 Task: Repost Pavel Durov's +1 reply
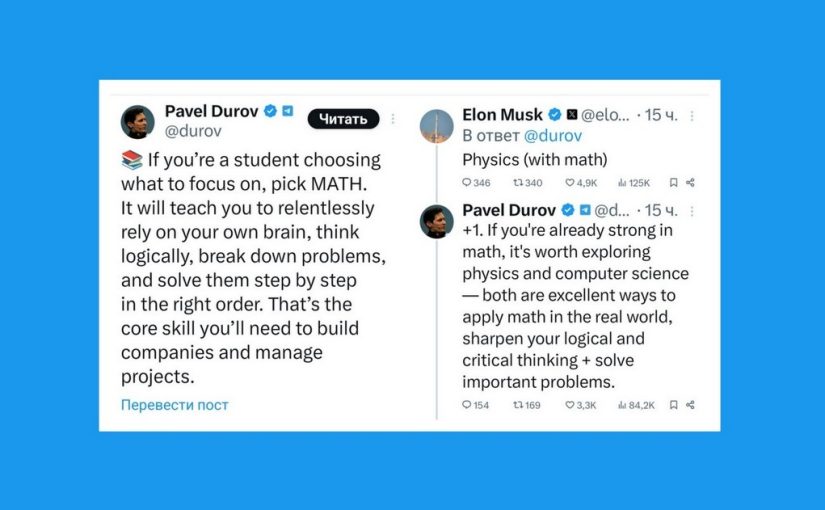tap(517, 405)
